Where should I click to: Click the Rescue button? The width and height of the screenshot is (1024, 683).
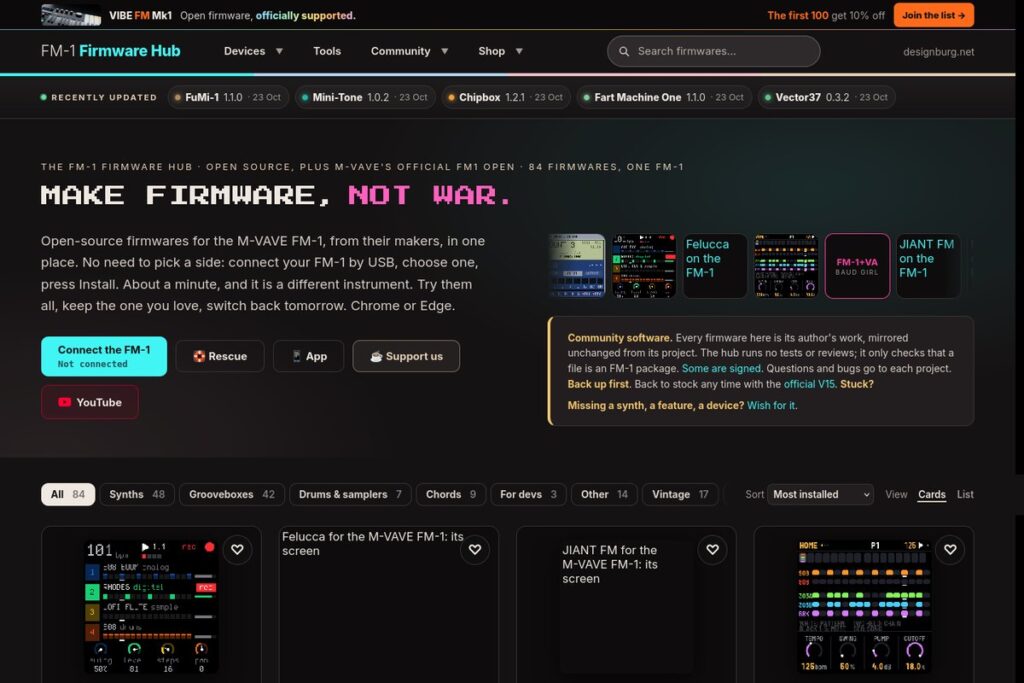tap(220, 356)
